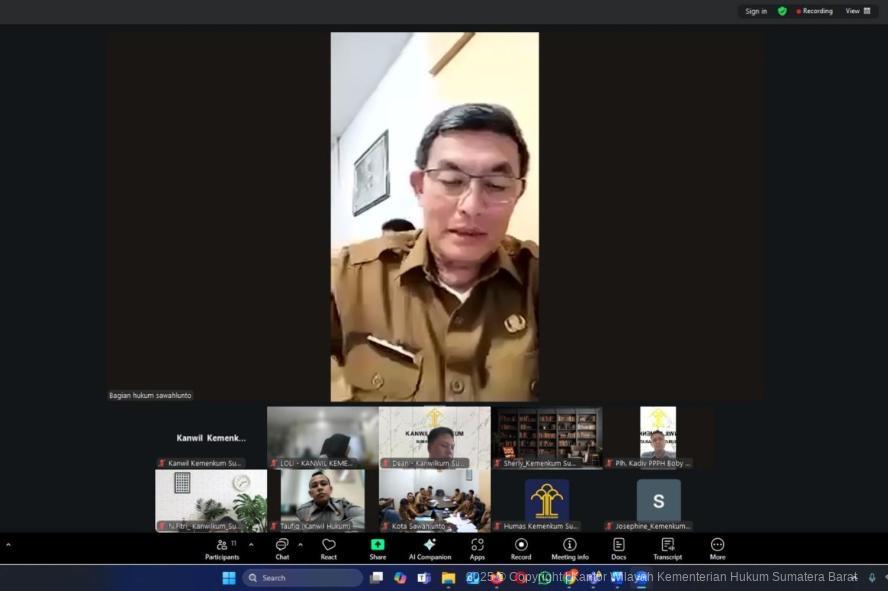Click the React heart icon
The height and width of the screenshot is (591, 888).
click(x=329, y=548)
